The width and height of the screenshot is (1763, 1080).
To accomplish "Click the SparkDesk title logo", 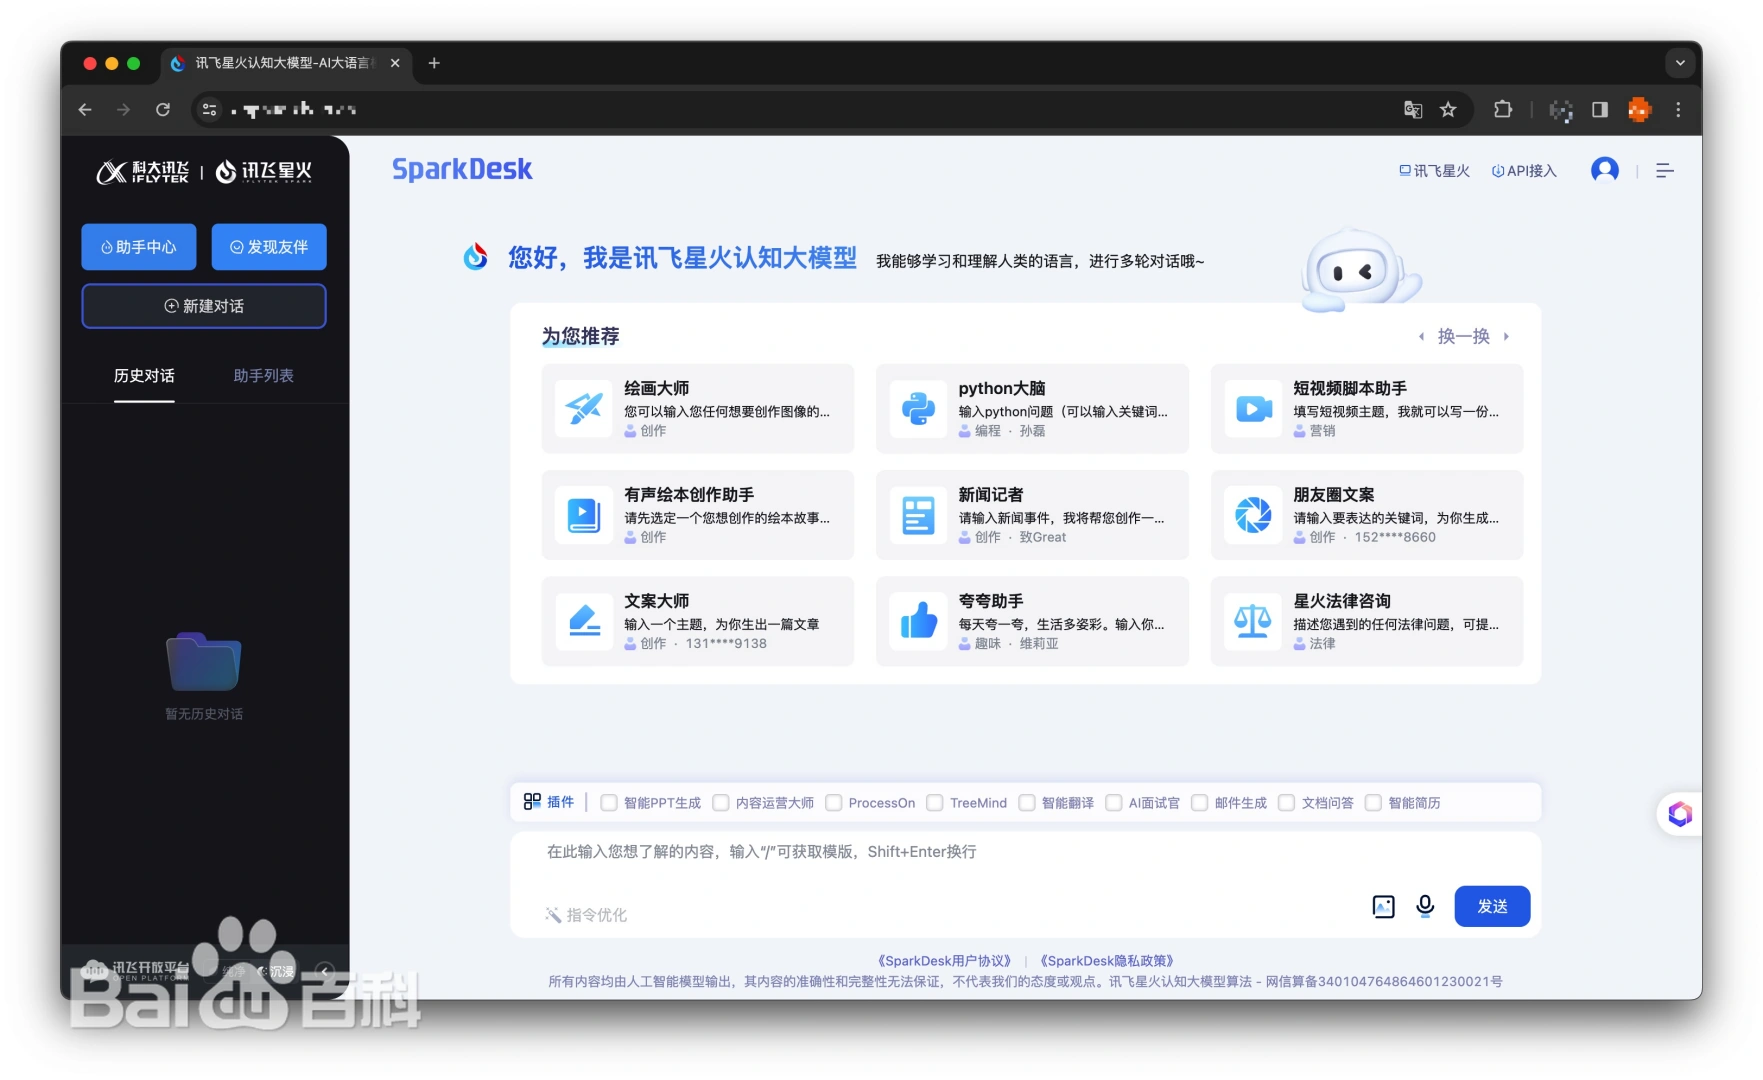I will (462, 169).
